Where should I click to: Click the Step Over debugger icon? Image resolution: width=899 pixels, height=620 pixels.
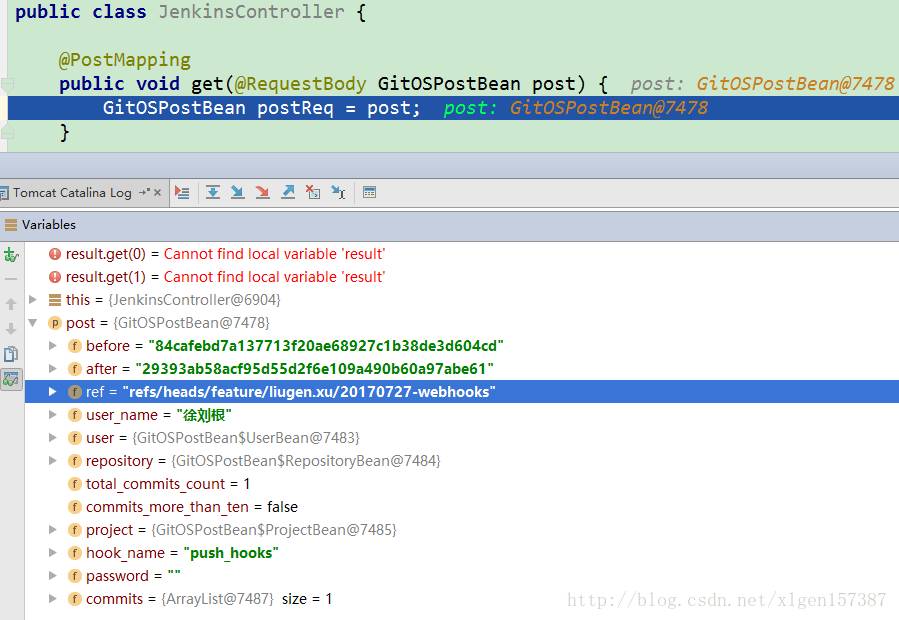click(x=213, y=193)
